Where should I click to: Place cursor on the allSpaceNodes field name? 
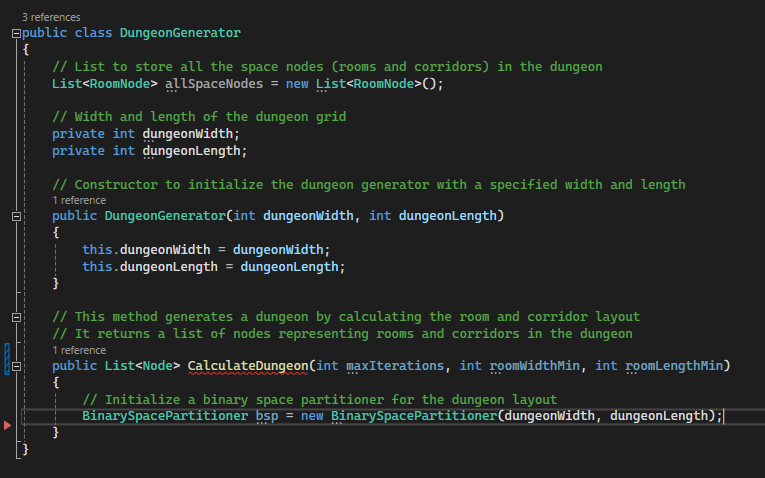coord(214,84)
